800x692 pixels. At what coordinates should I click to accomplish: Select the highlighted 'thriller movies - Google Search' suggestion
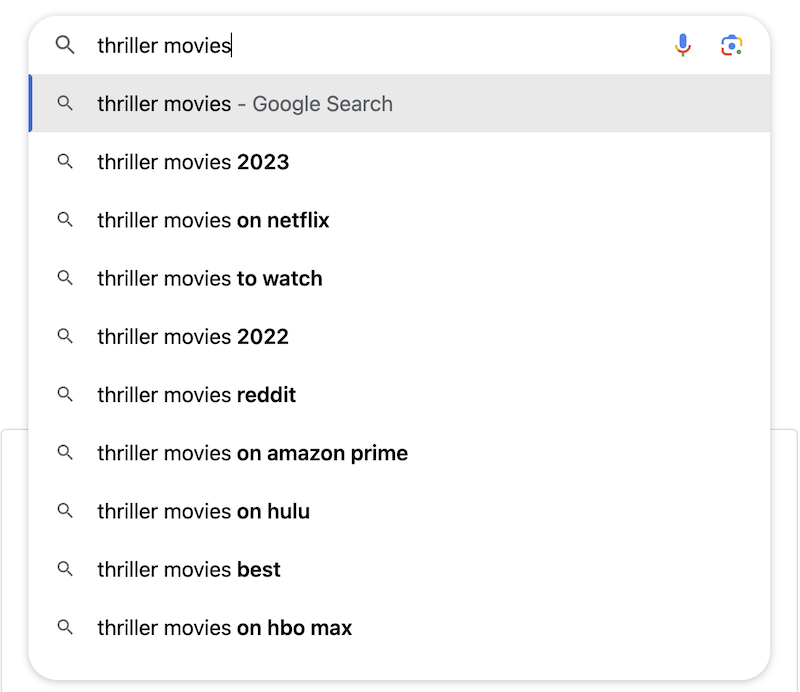pos(243,104)
